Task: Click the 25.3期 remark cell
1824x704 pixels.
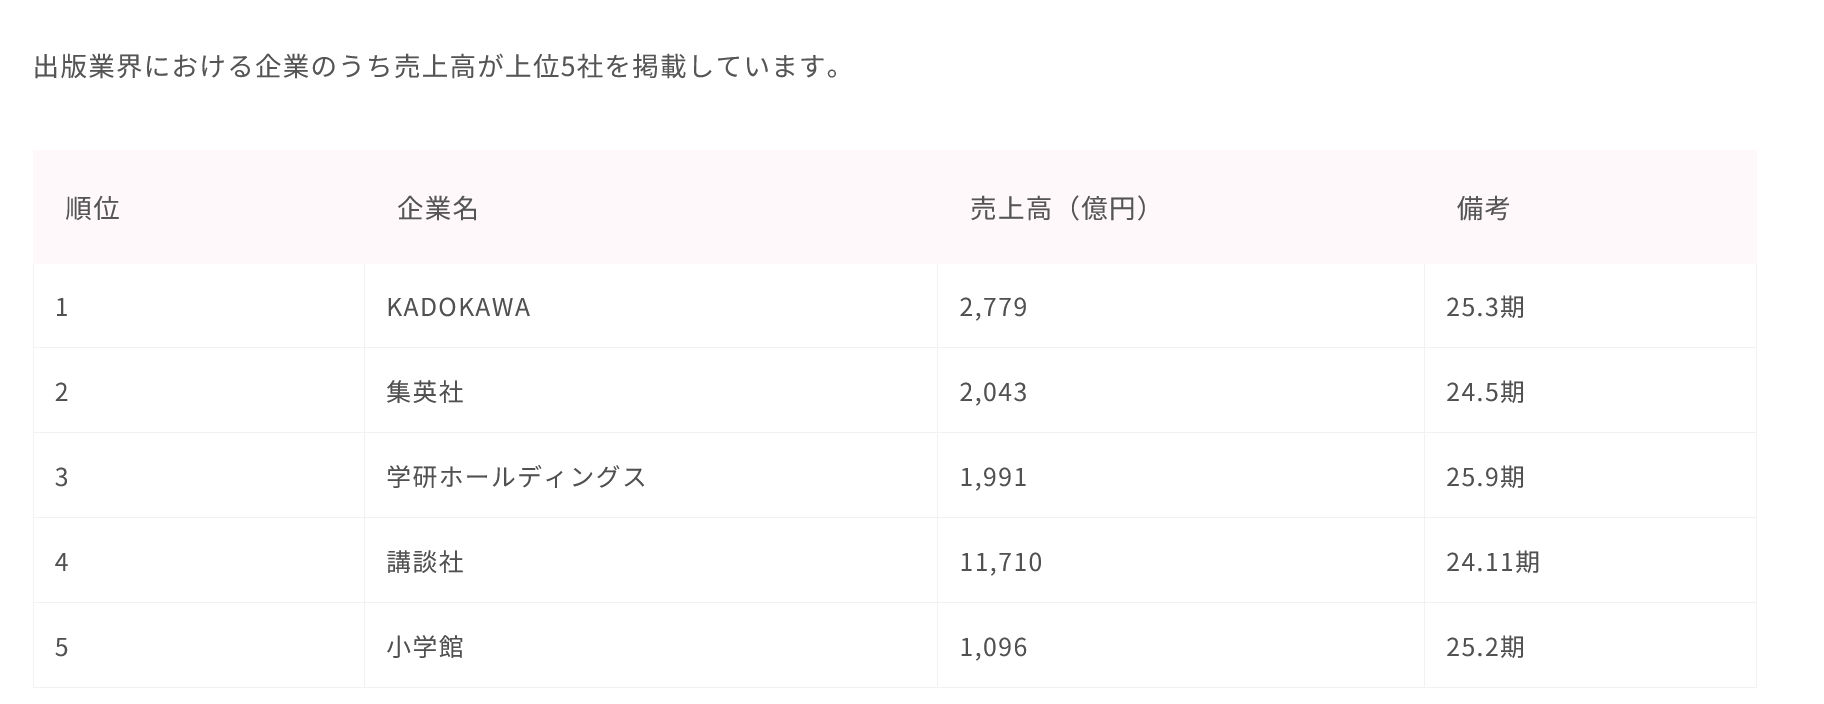Action: (x=1485, y=307)
